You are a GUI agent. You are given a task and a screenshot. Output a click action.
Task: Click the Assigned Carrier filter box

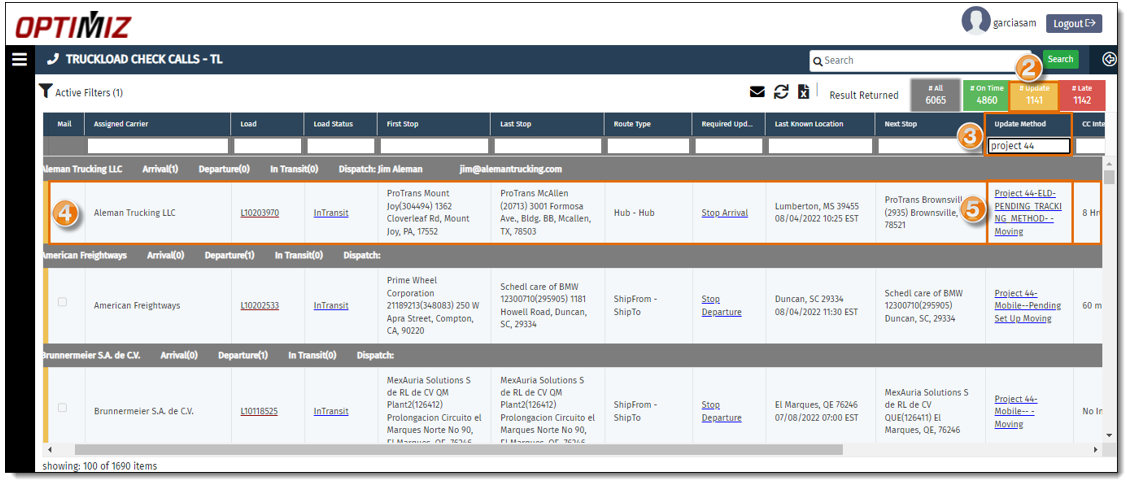157,146
